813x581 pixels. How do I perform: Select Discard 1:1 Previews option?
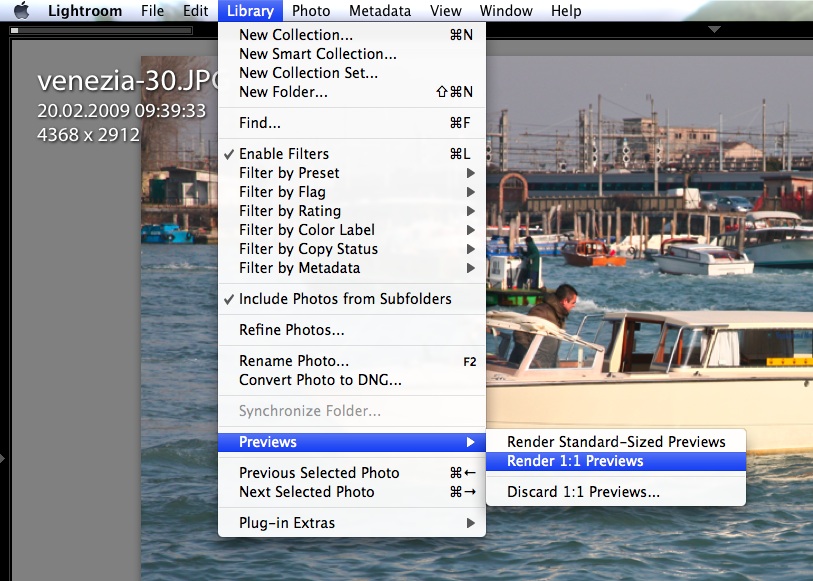coord(583,492)
